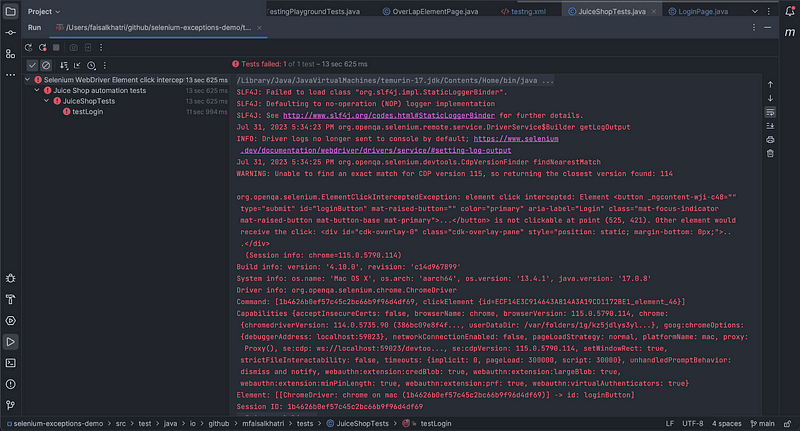Open the Build hammer tool window
The image size is (800, 431).
coord(10,299)
